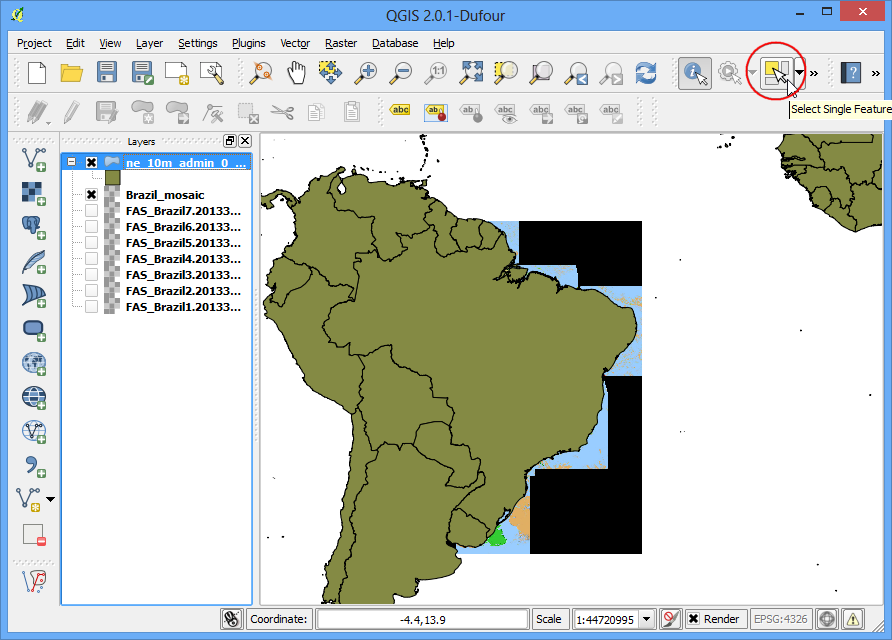Screen dimensions: 892x640
Task: Enable the FAS_Brazil7 layer checkbox
Action: point(91,210)
